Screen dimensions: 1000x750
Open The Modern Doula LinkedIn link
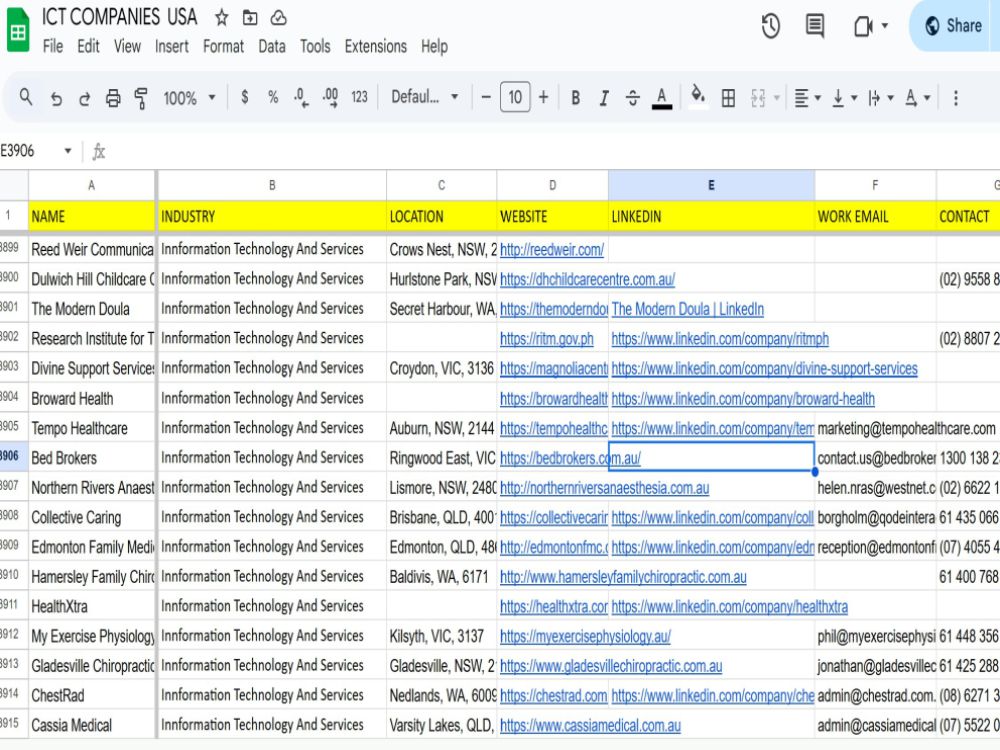click(x=688, y=309)
